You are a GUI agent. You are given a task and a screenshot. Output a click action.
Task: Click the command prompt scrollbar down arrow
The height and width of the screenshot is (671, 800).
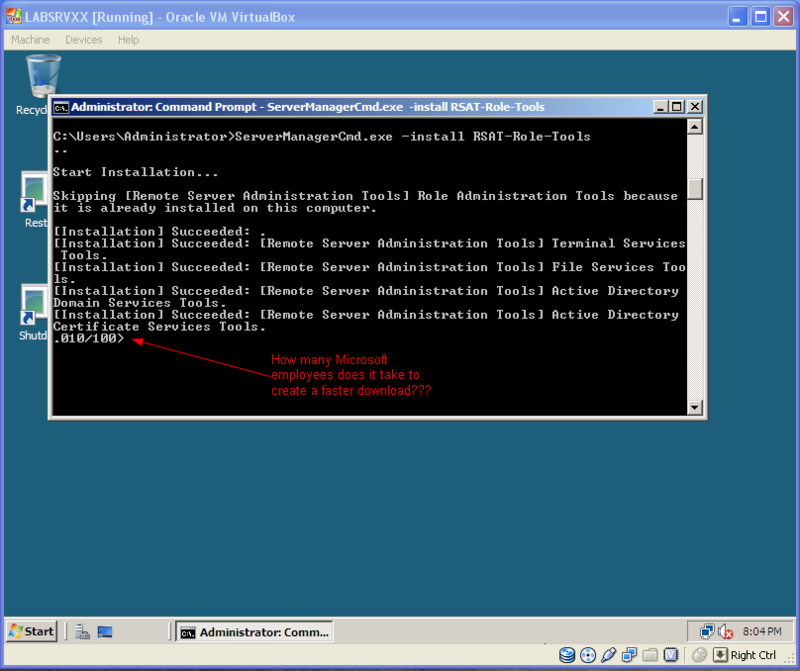pyautogui.click(x=695, y=407)
